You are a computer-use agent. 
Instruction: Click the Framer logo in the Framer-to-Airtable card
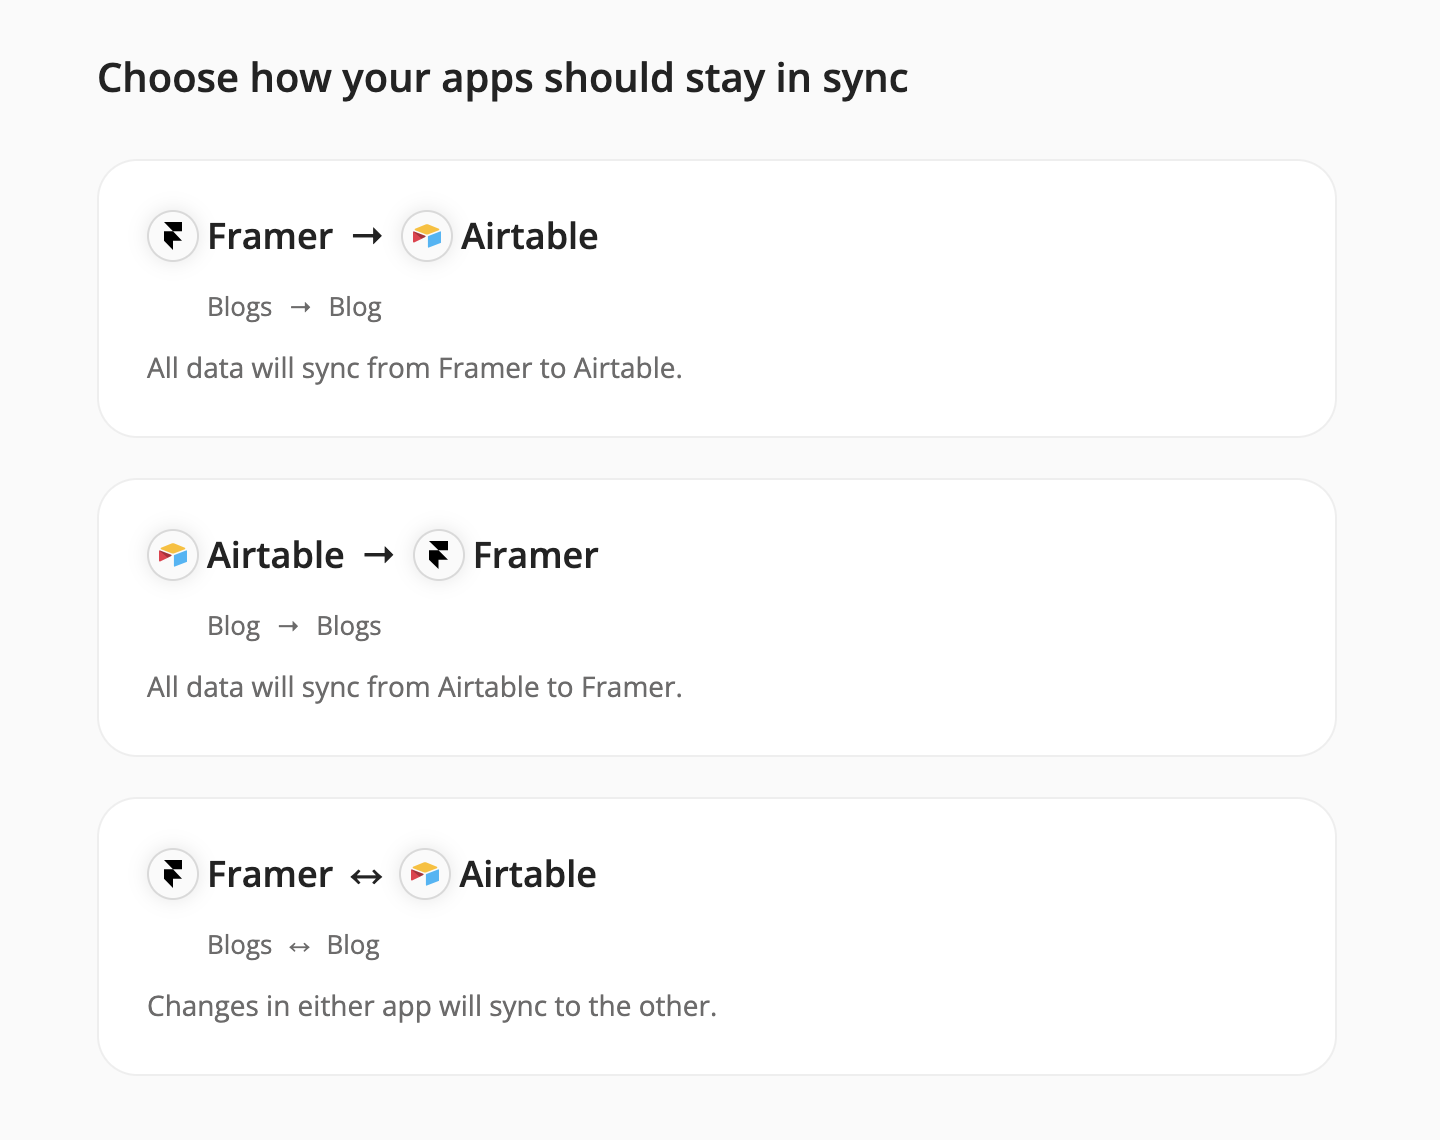pos(173,236)
